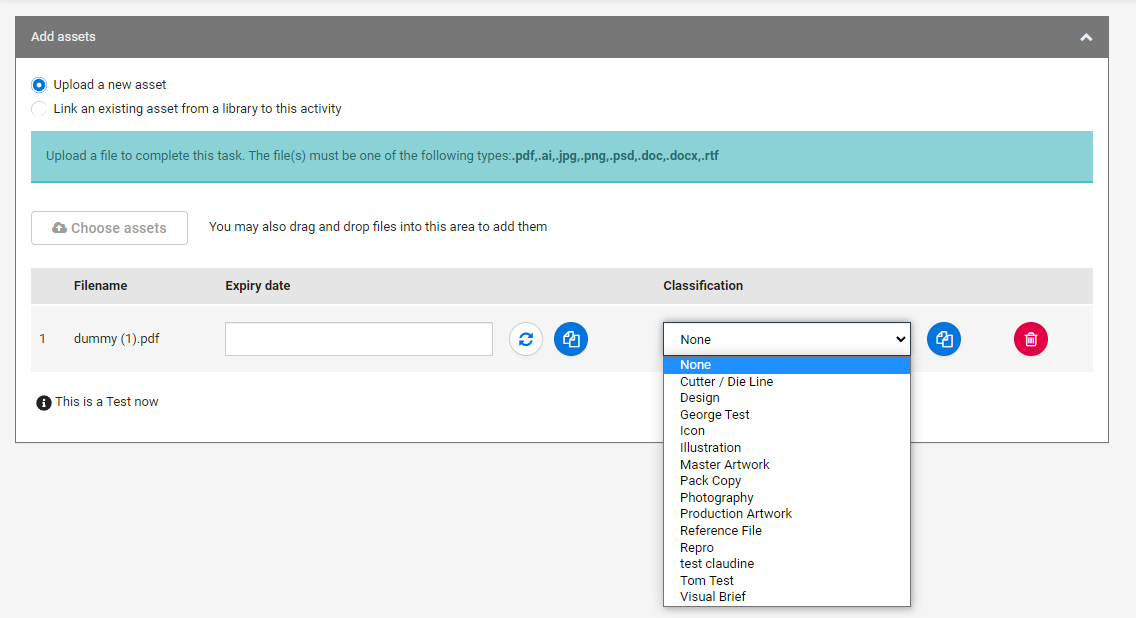Click the info icon beside test note
The height and width of the screenshot is (618, 1136).
point(43,403)
